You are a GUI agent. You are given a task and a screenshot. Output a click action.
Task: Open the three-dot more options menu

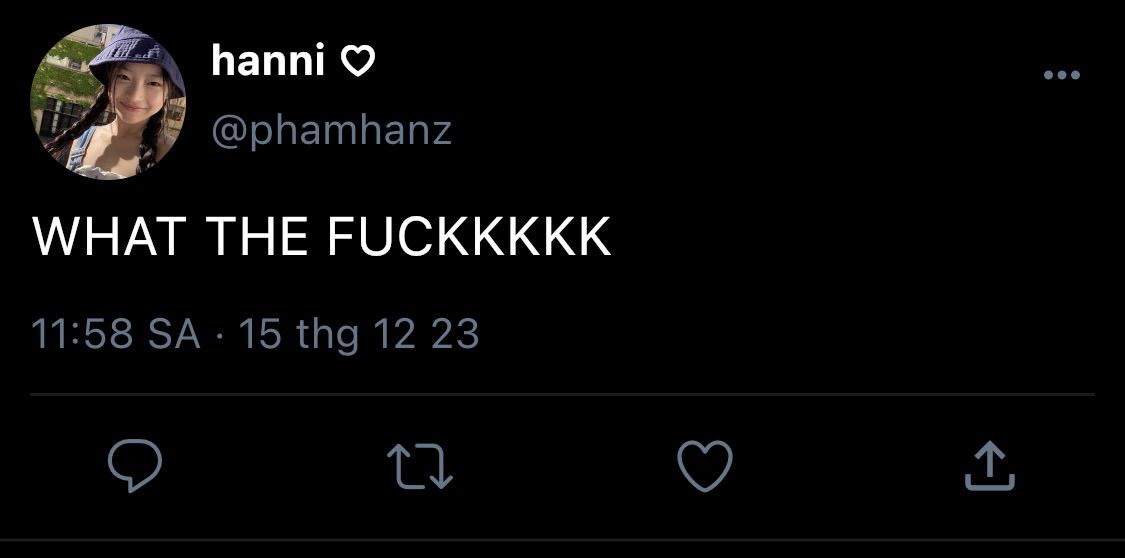pyautogui.click(x=1062, y=75)
